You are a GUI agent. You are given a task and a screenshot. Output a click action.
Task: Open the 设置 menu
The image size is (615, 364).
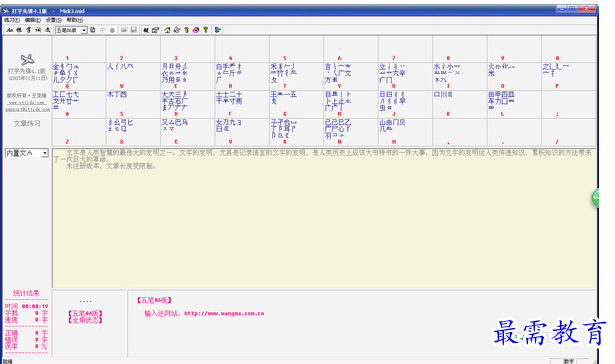pyautogui.click(x=54, y=20)
